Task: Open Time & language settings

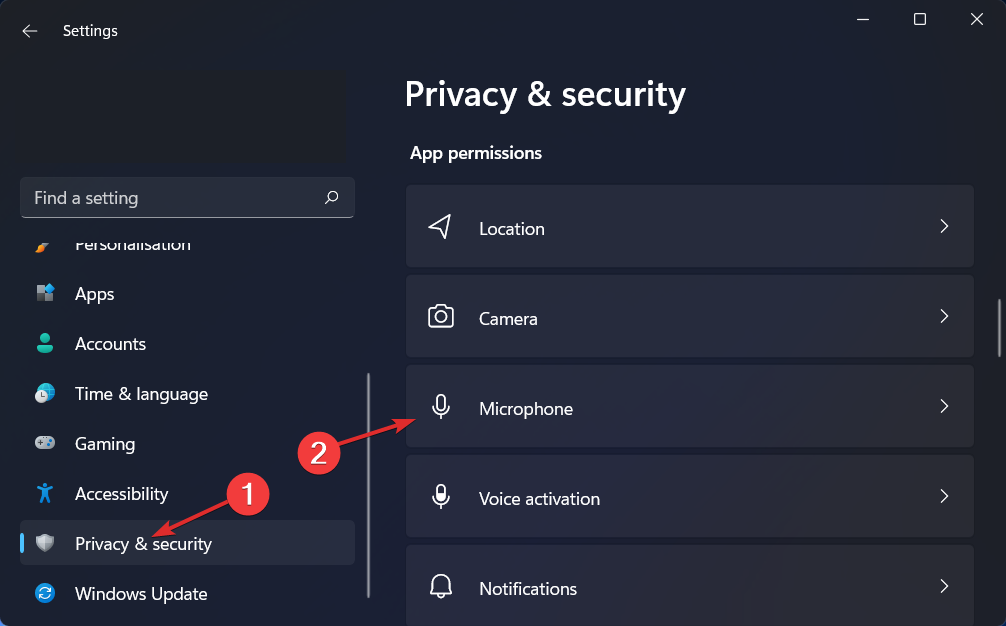Action: (141, 394)
